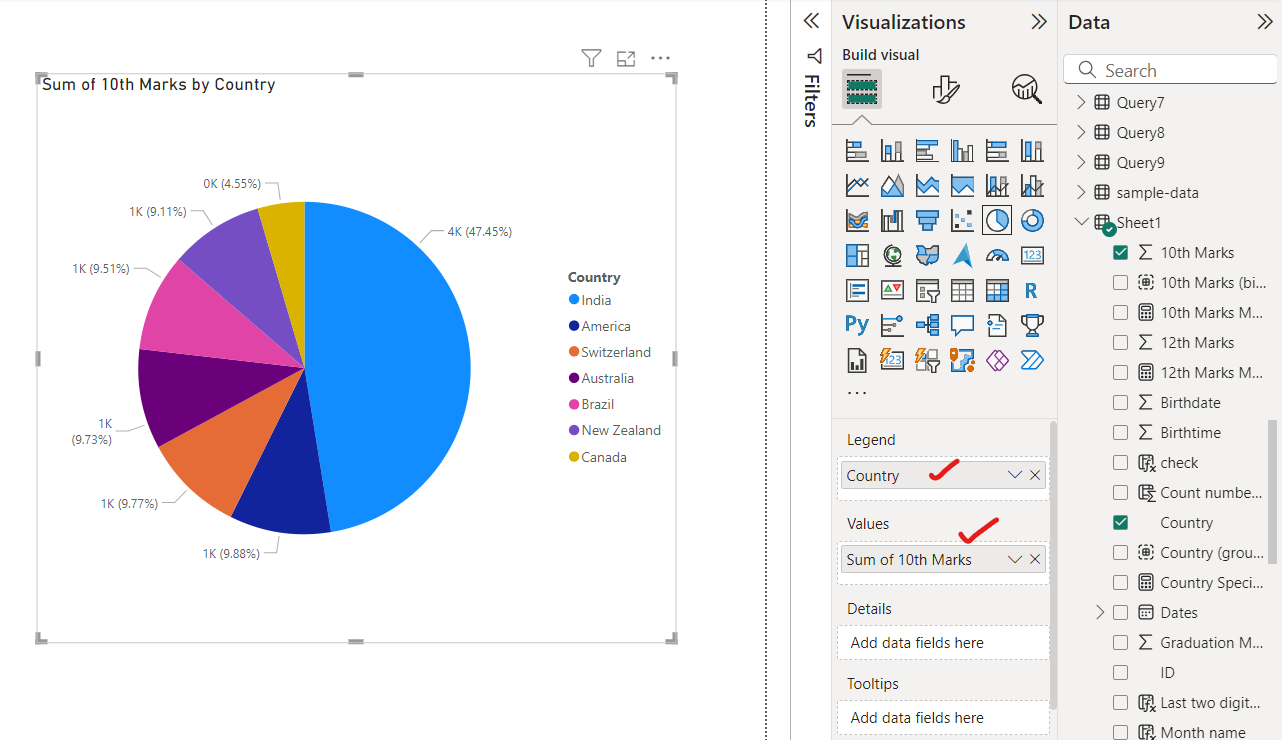Collapse the Data pane
The width and height of the screenshot is (1282, 740).
pyautogui.click(x=1265, y=21)
